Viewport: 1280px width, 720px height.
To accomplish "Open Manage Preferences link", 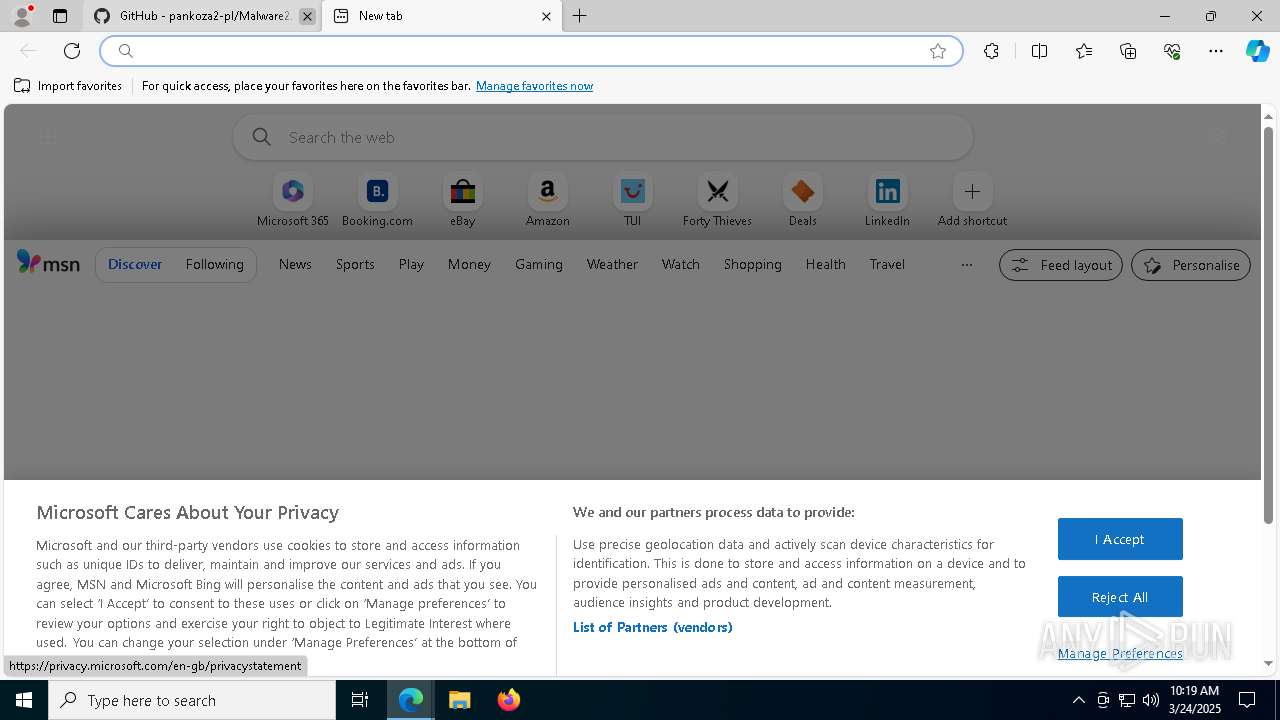I will pos(1120,653).
